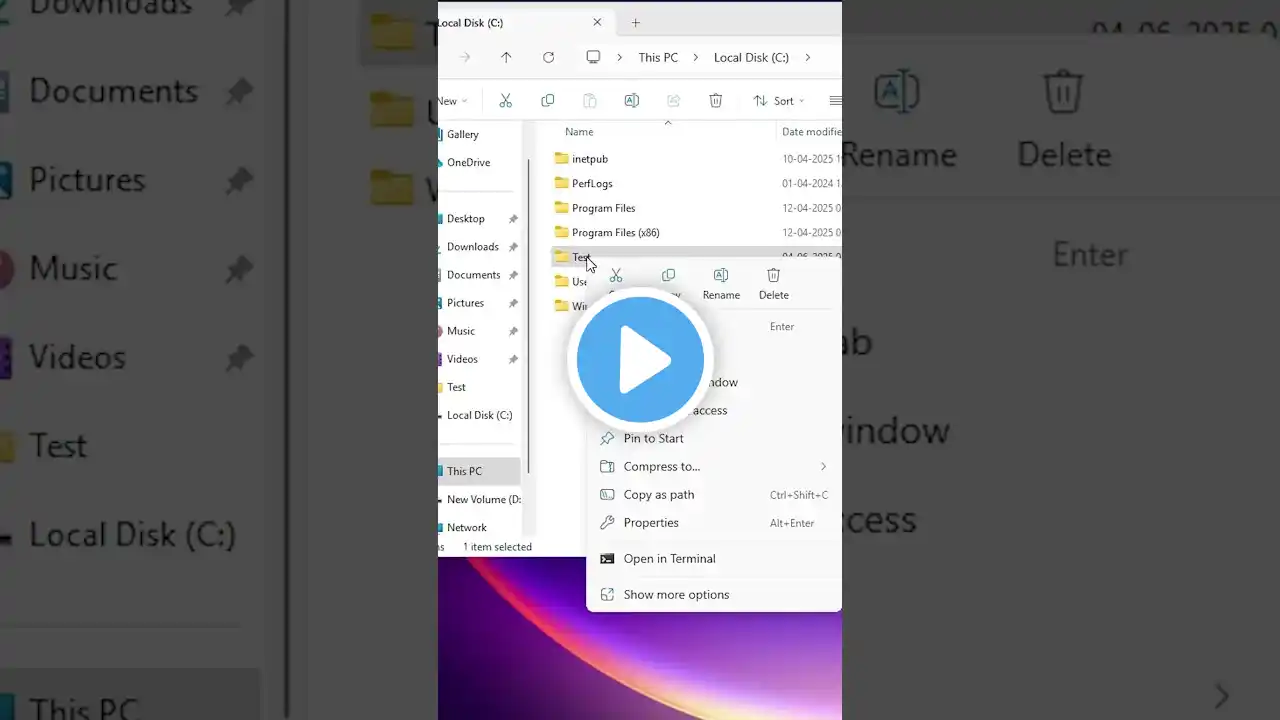Select Local Disk (C:) breadcrumb in address bar
Screen dimensions: 1280x720
coord(751,57)
